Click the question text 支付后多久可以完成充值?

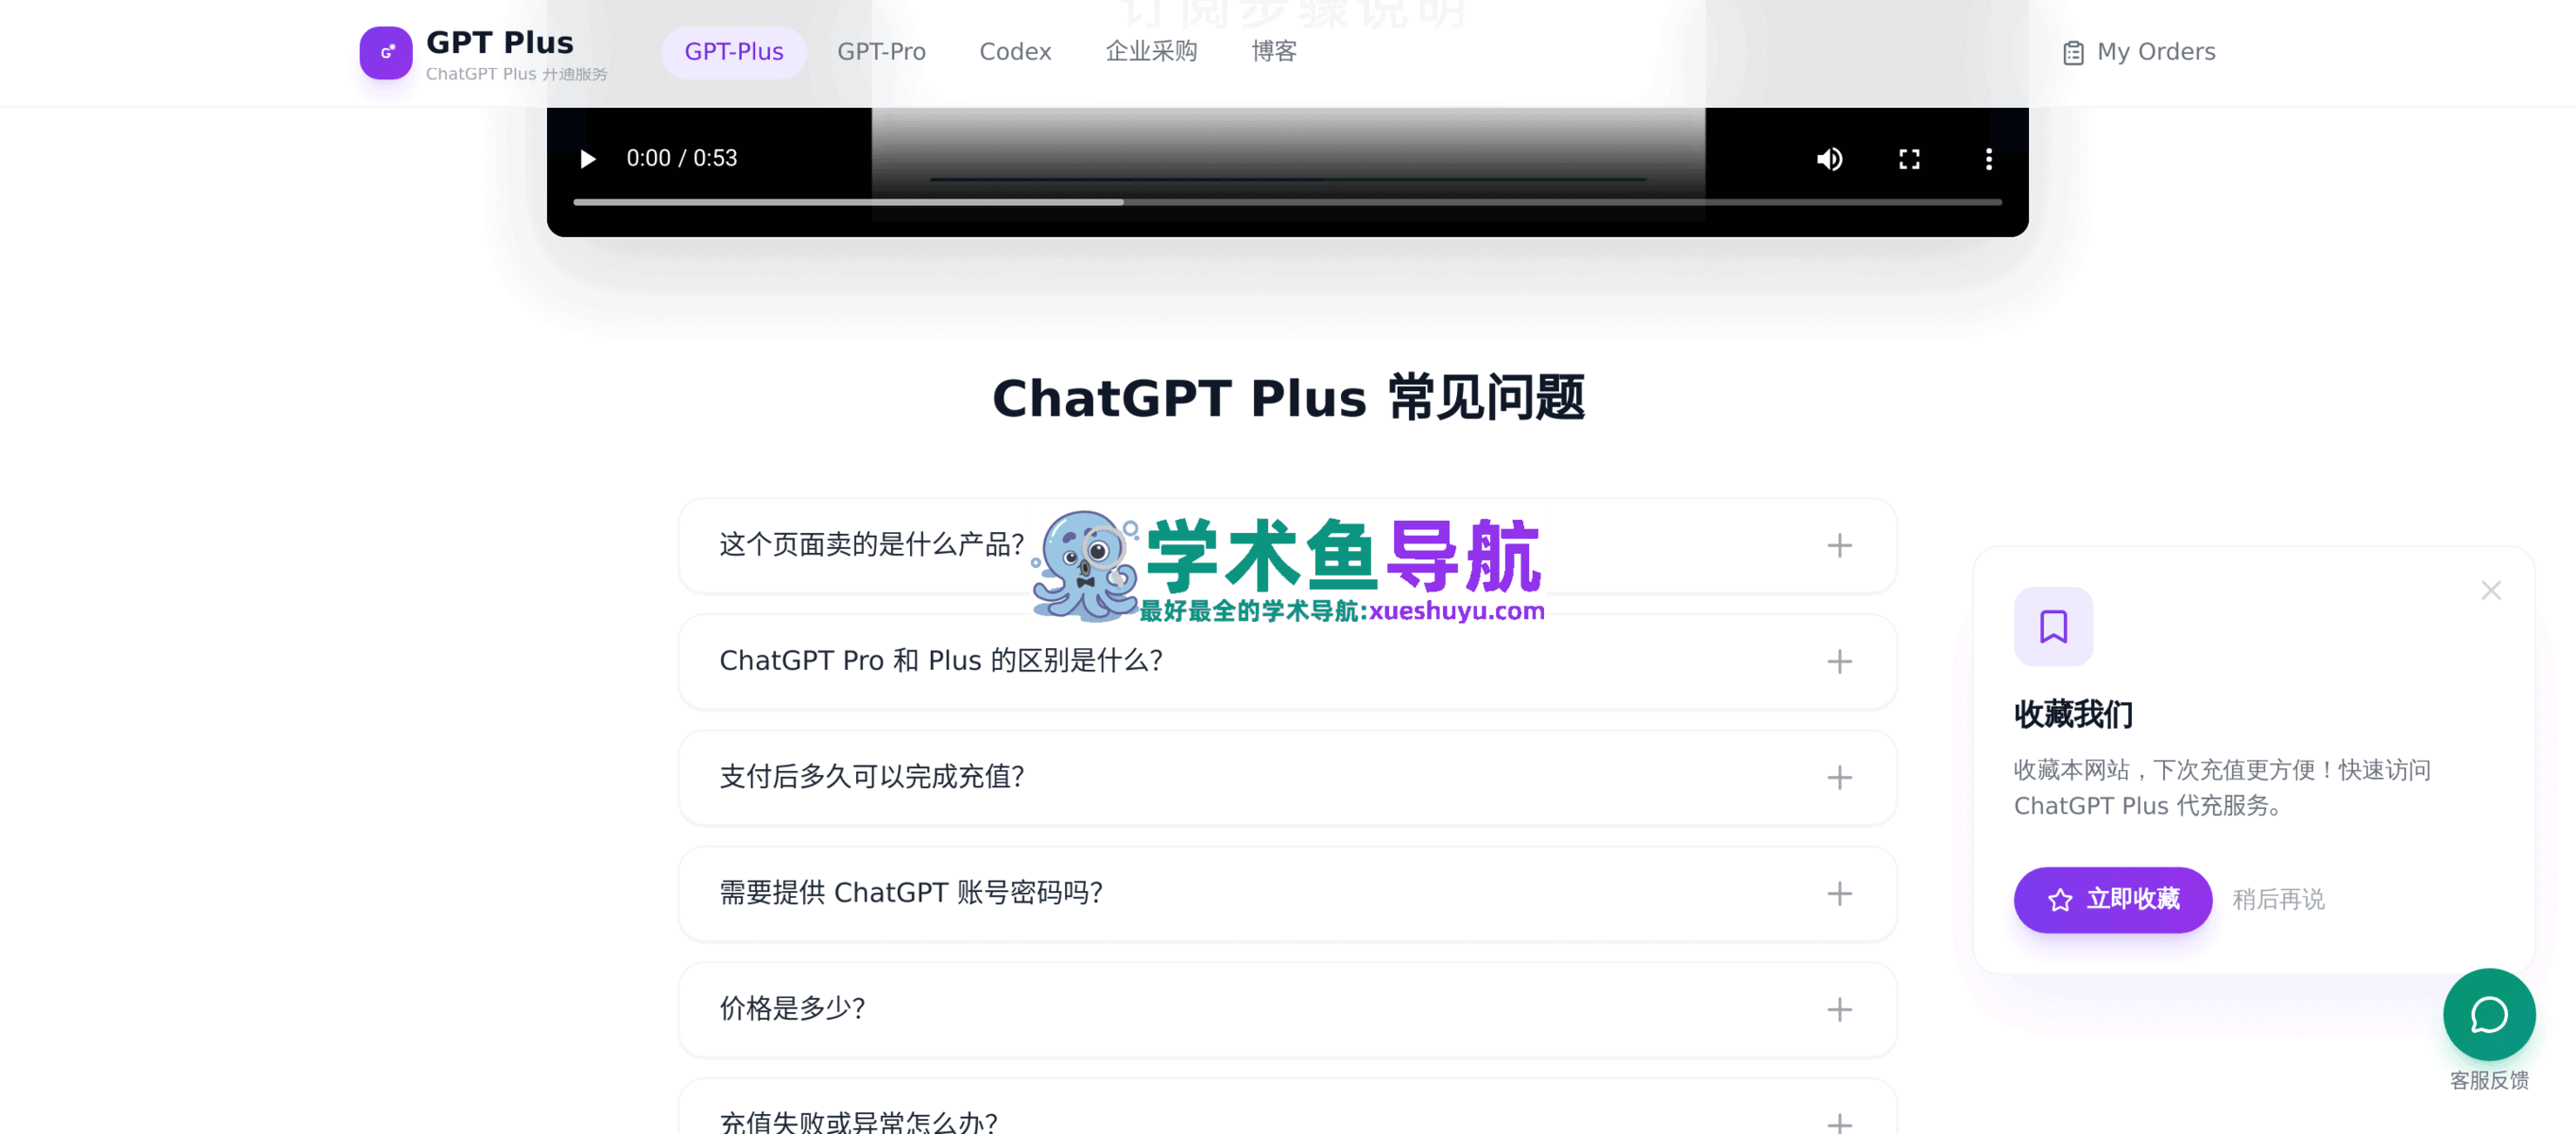[872, 776]
